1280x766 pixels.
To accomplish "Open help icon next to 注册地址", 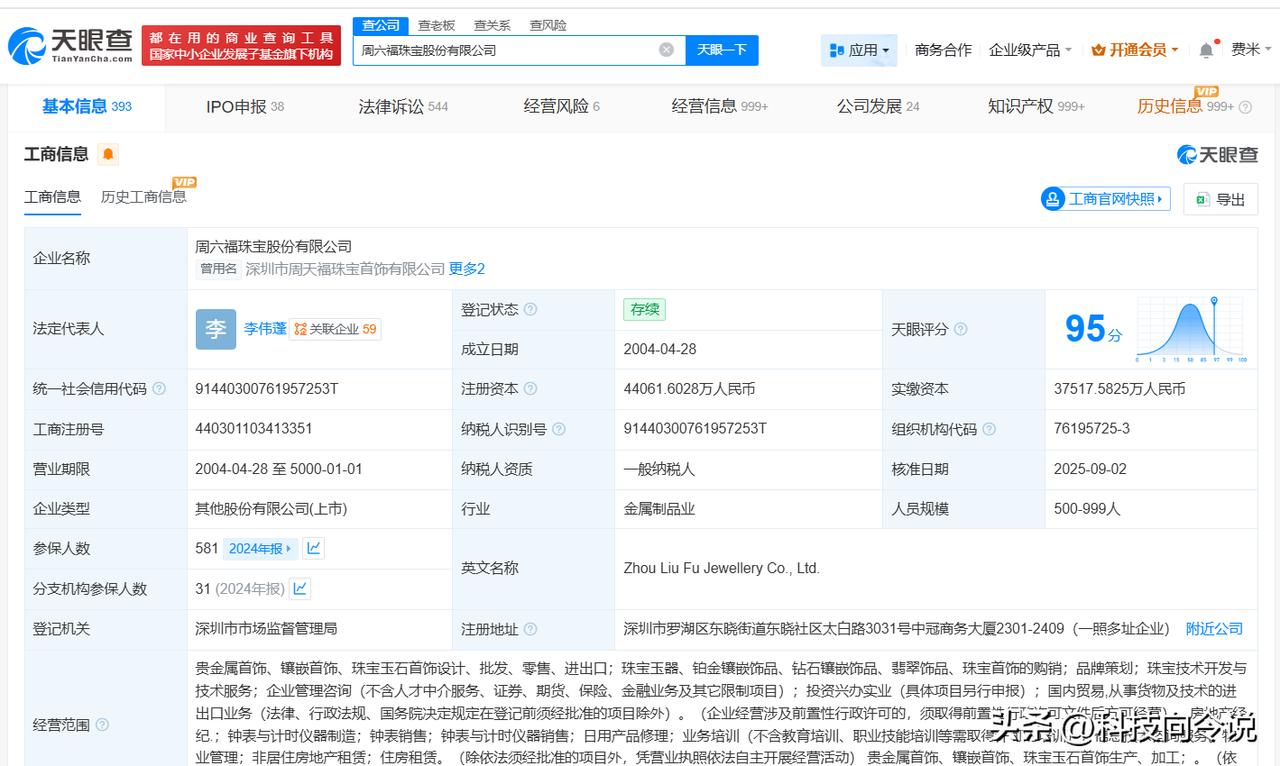I will point(530,629).
